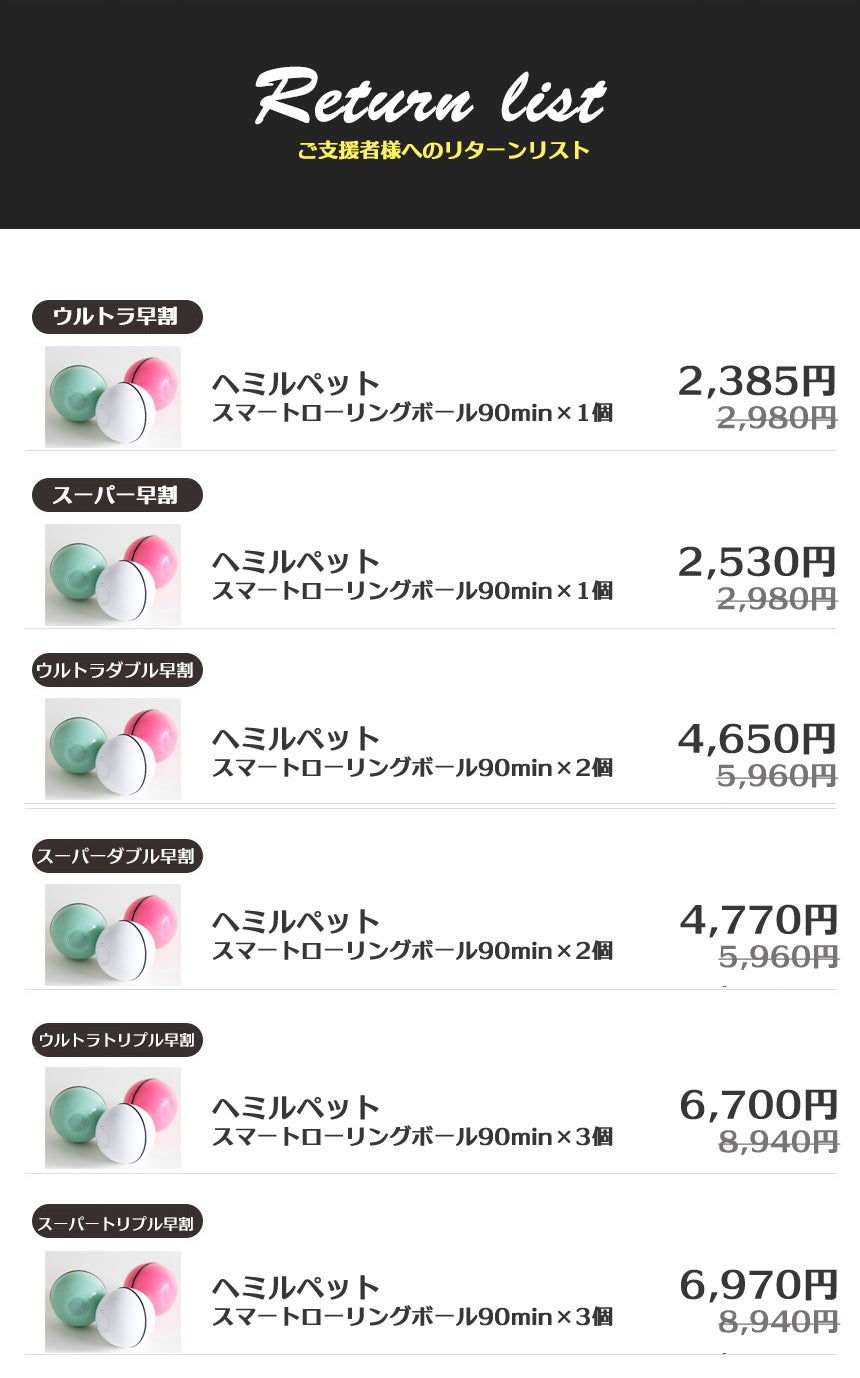This screenshot has height=1378, width=860.
Task: View product image in ウルトラトリプル早割 row
Action: [113, 1117]
